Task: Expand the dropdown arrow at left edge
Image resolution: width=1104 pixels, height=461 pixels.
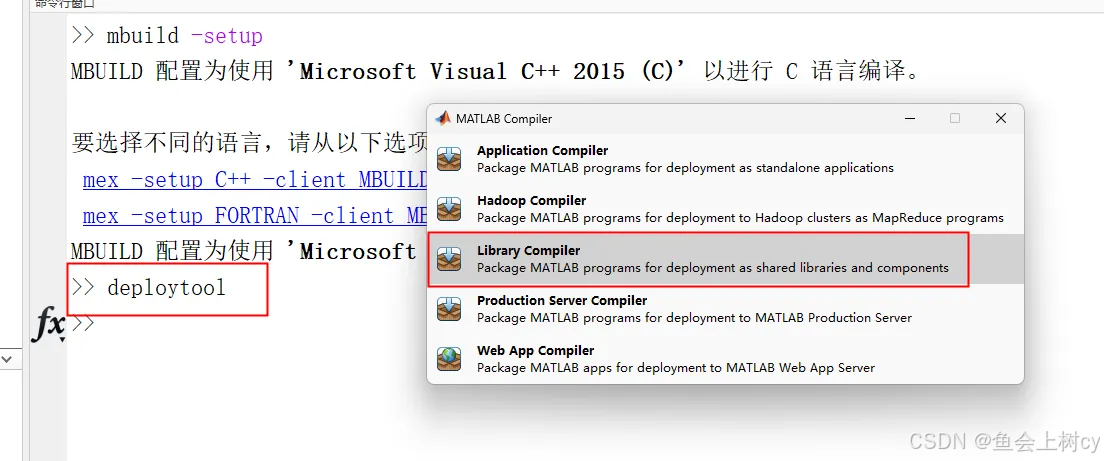Action: tap(7, 359)
